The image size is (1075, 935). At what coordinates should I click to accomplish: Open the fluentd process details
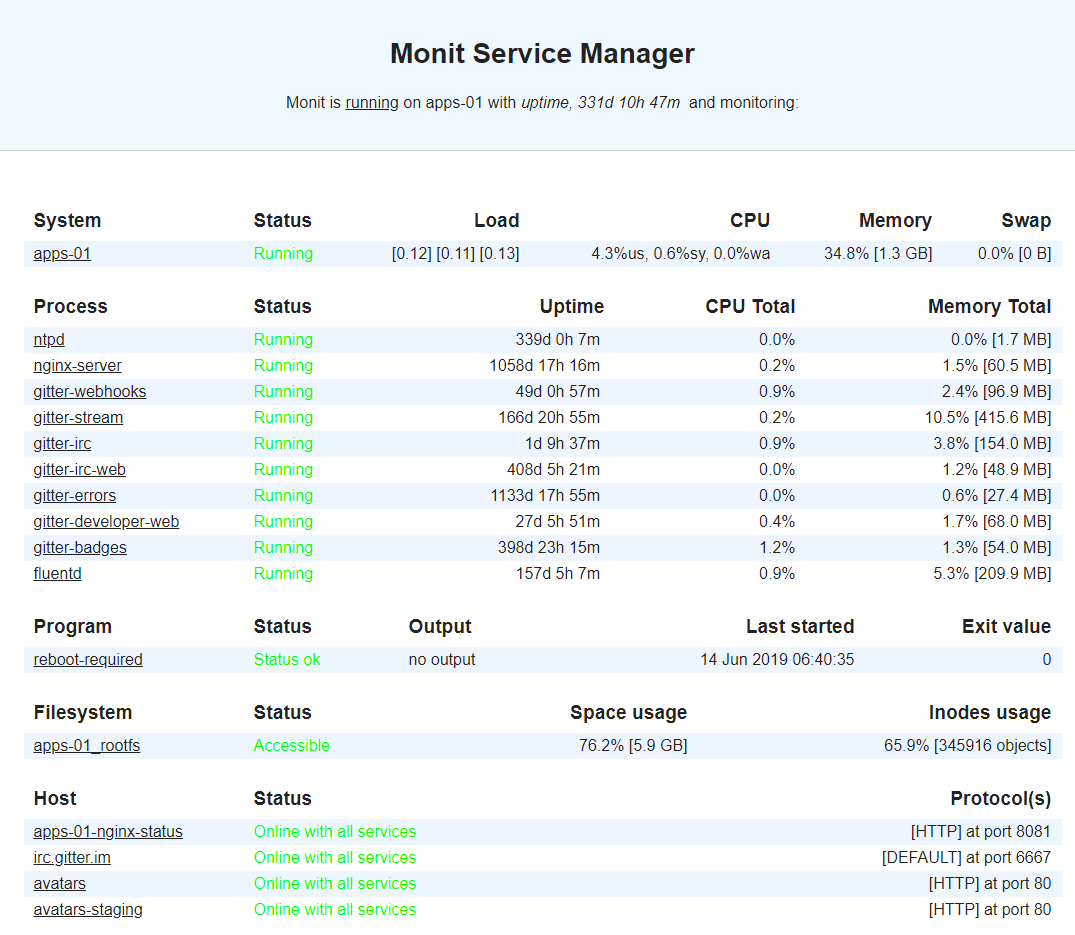(x=58, y=574)
